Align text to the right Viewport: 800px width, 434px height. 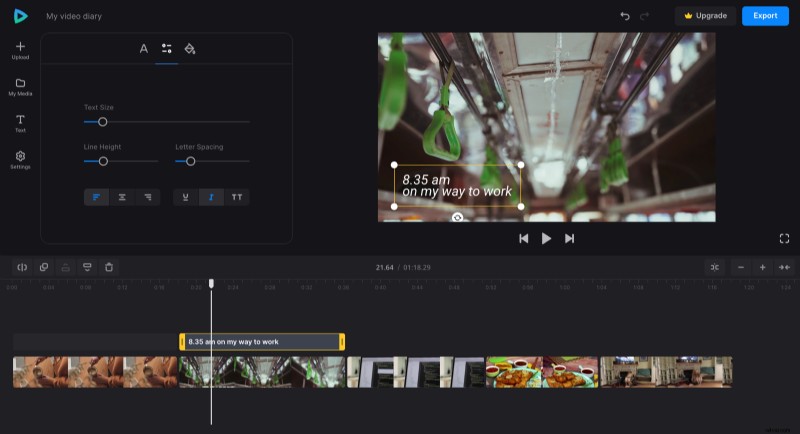tap(147, 197)
